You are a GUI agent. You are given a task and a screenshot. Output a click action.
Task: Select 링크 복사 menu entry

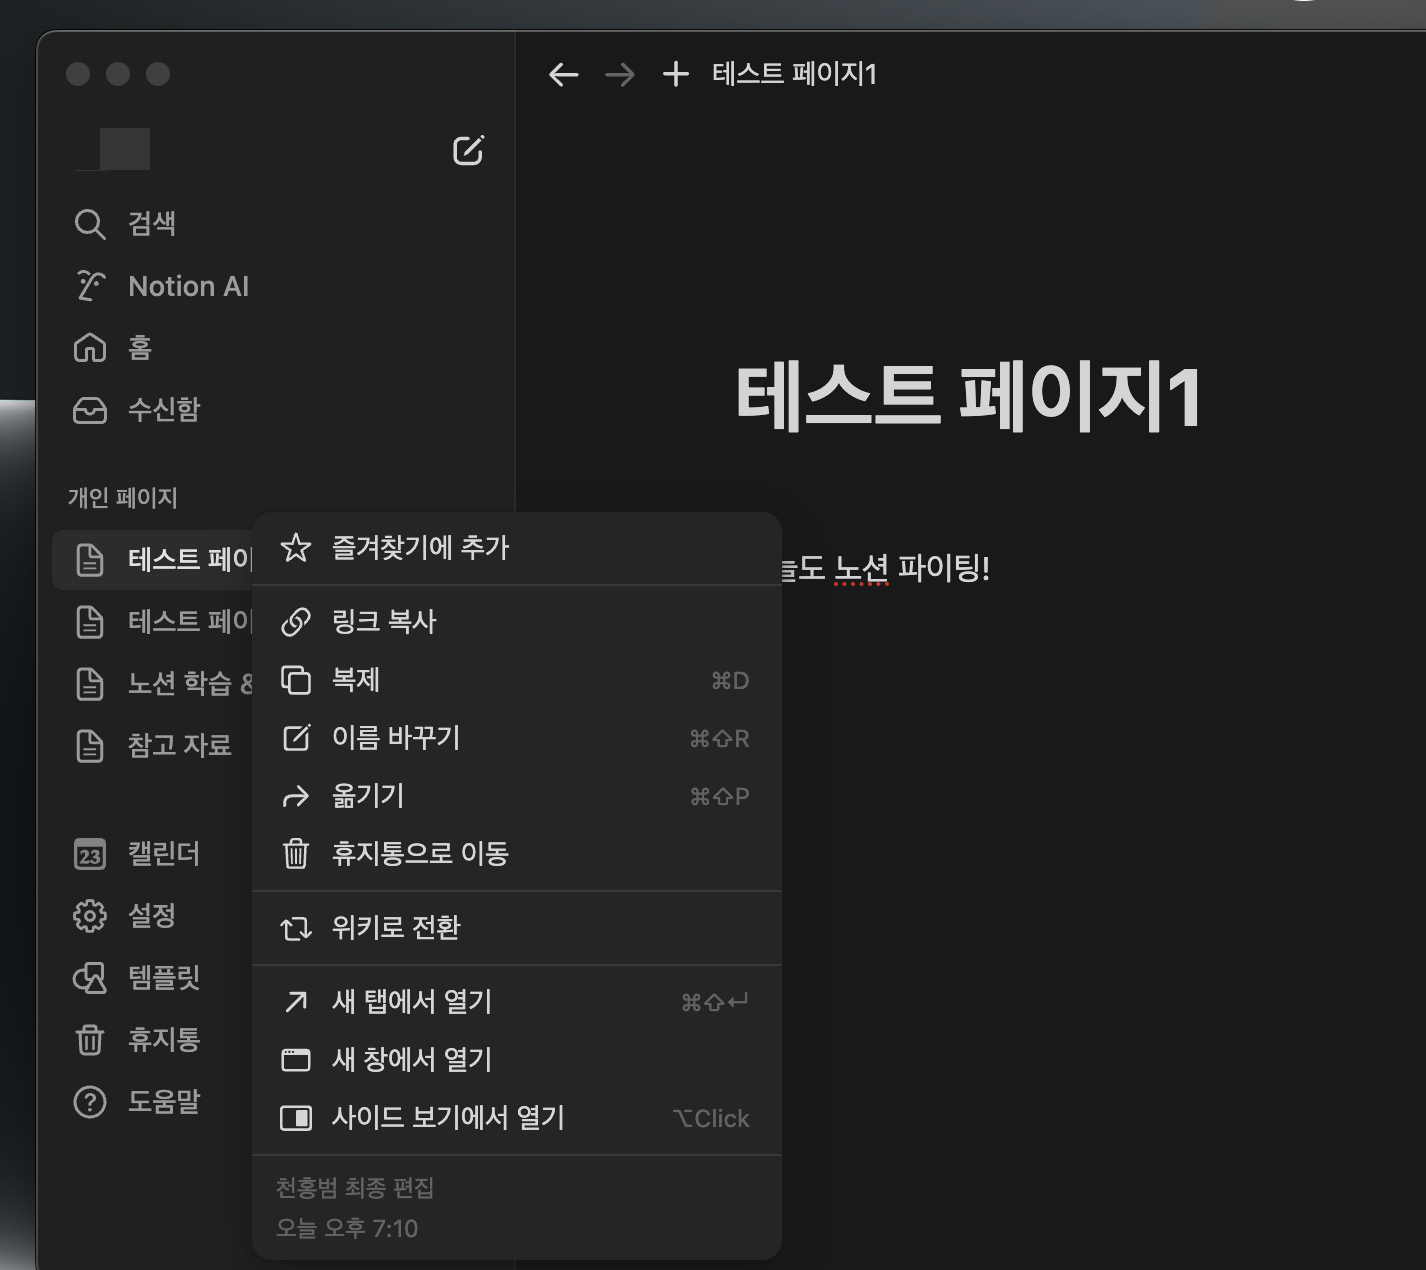point(516,622)
